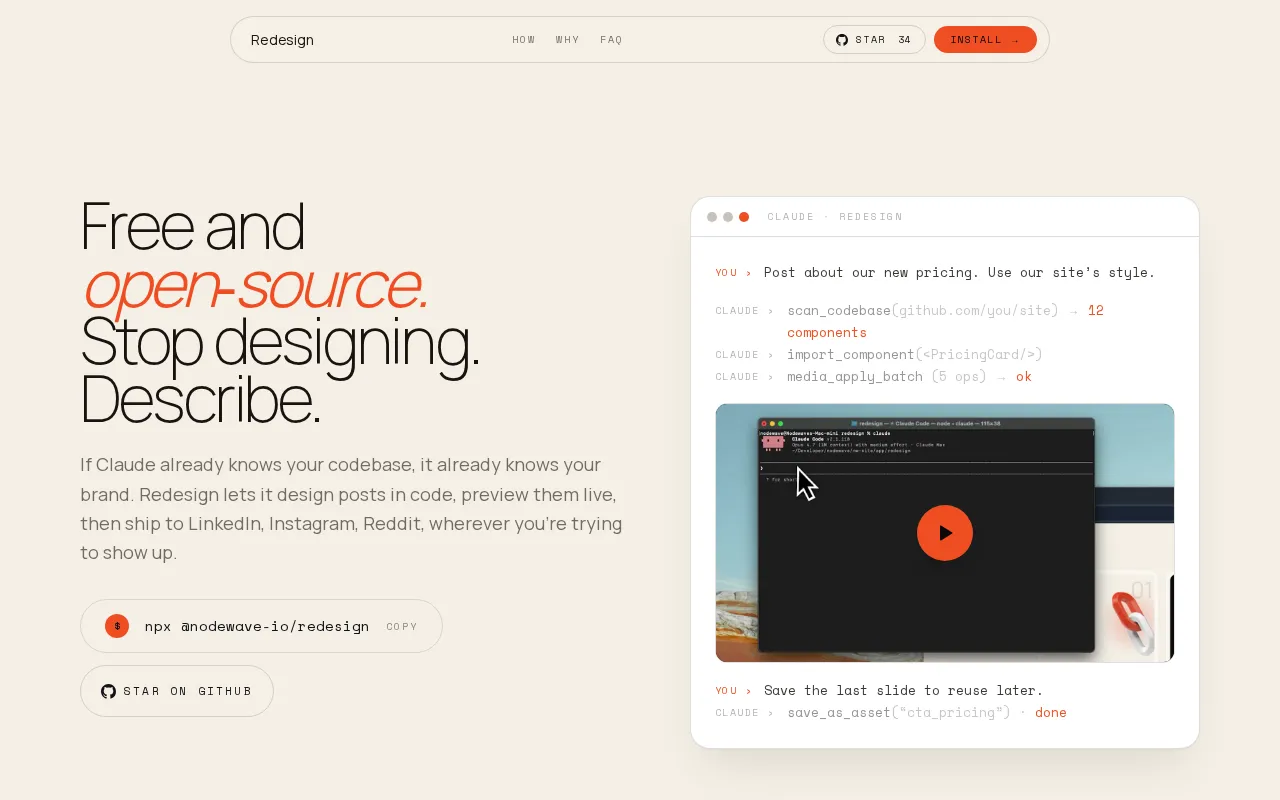
Task: Click the star count 34
Action: click(x=904, y=40)
